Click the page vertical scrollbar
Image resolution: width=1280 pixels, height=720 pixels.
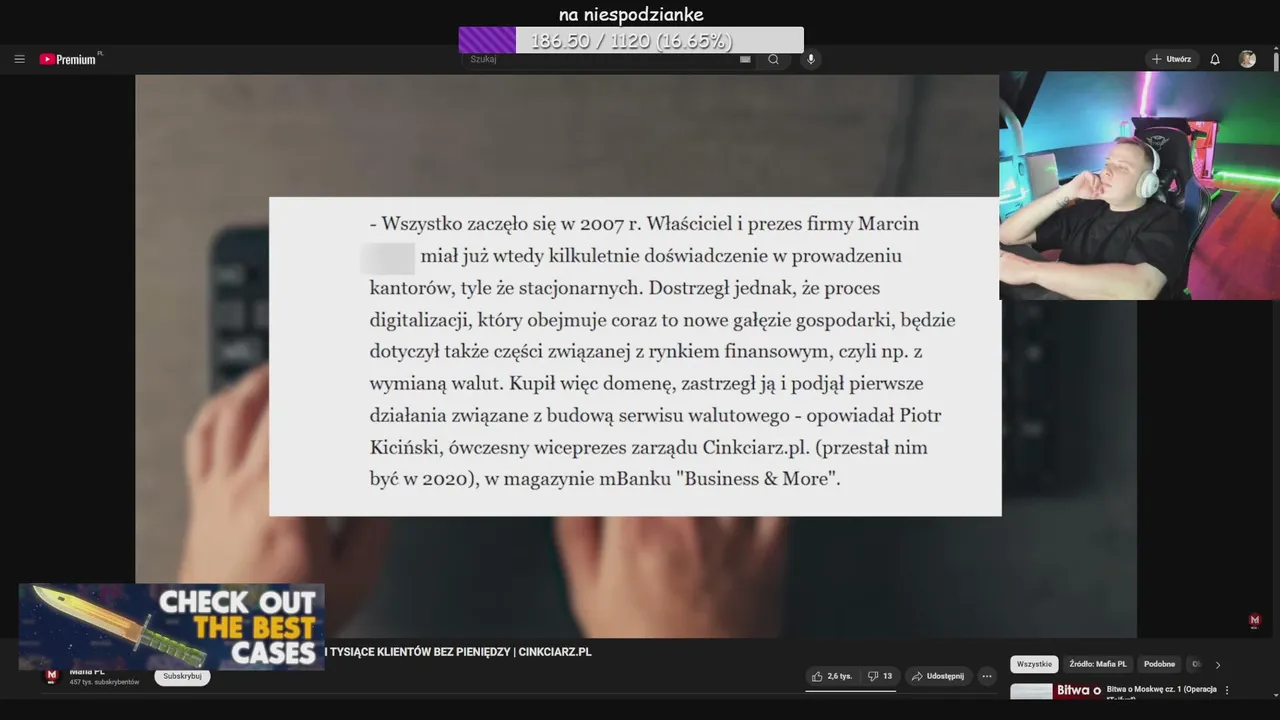(x=1275, y=60)
